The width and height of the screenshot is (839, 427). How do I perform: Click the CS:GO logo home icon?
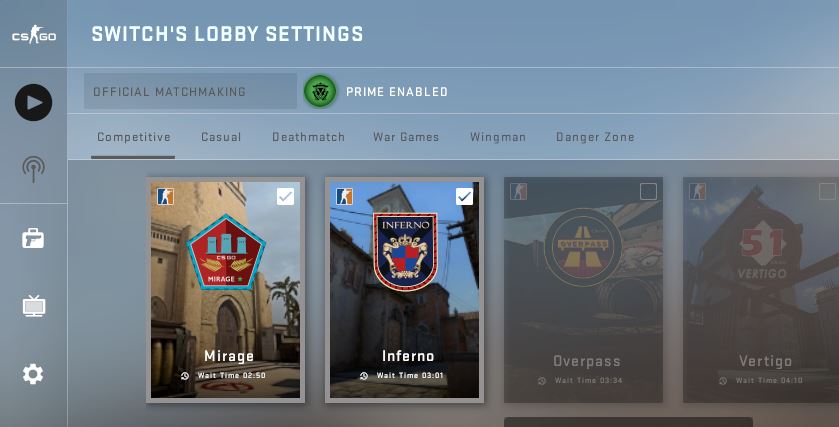[x=34, y=35]
